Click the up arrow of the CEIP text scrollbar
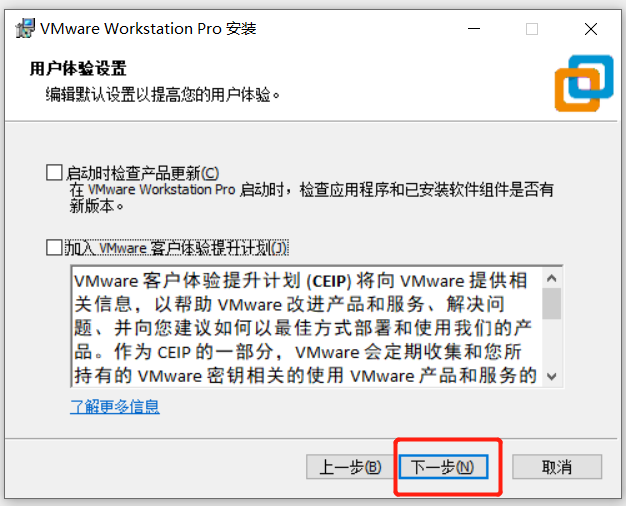 tap(552, 278)
